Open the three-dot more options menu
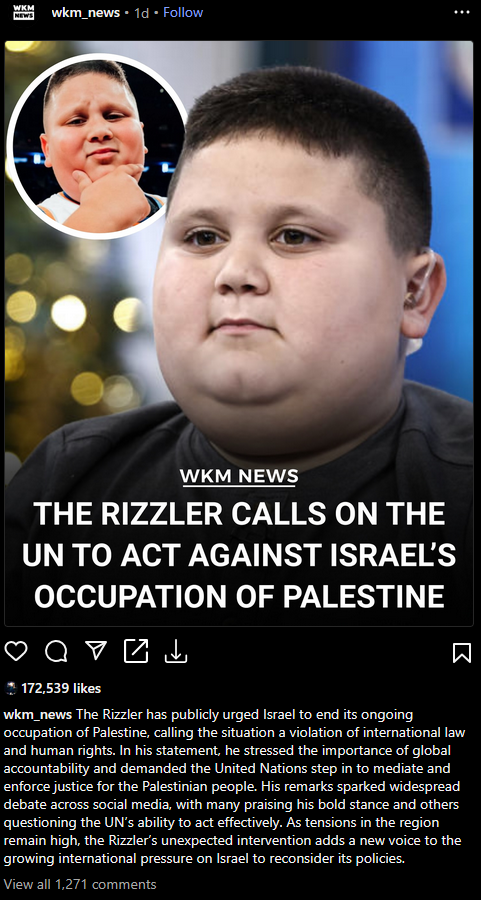The width and height of the screenshot is (481, 900). point(461,12)
